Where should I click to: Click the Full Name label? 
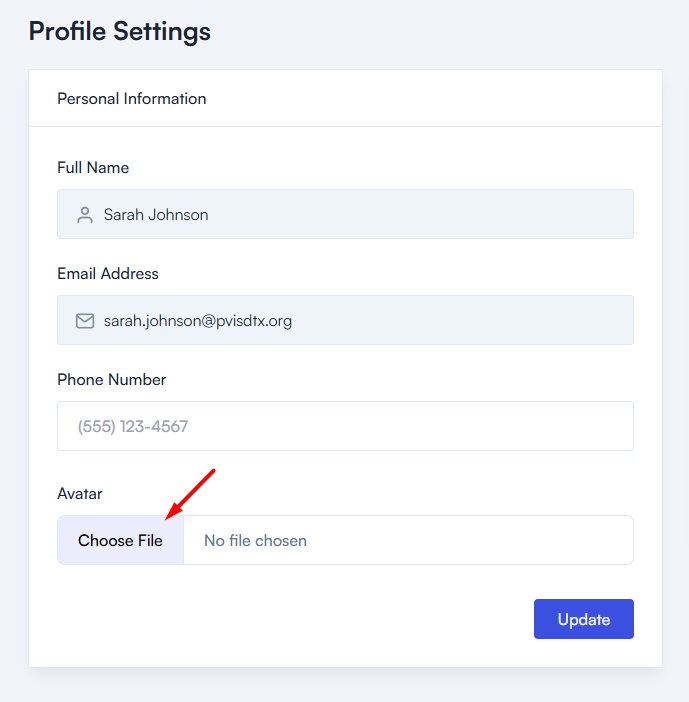click(93, 168)
